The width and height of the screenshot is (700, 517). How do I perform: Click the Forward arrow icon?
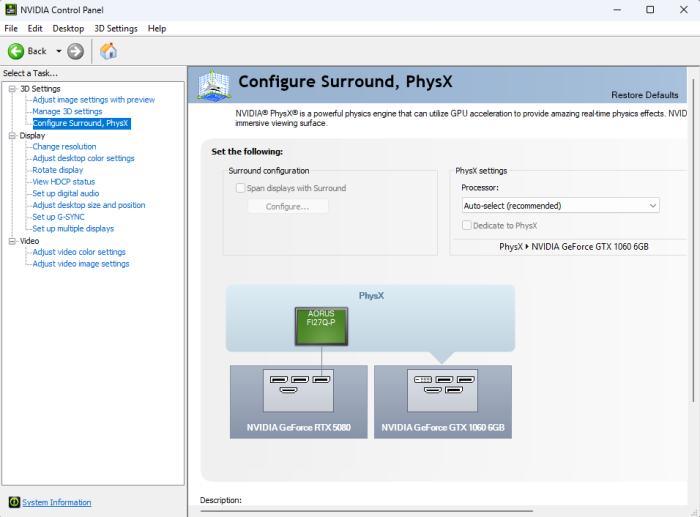(x=75, y=51)
